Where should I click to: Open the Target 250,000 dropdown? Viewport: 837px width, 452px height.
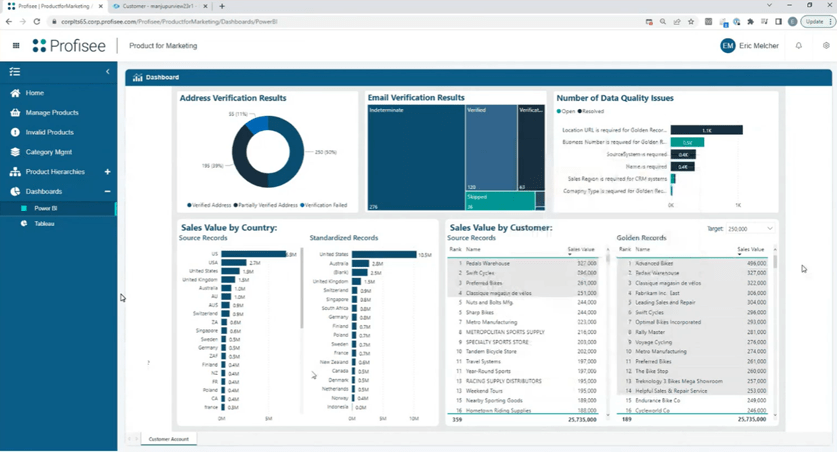tap(750, 229)
